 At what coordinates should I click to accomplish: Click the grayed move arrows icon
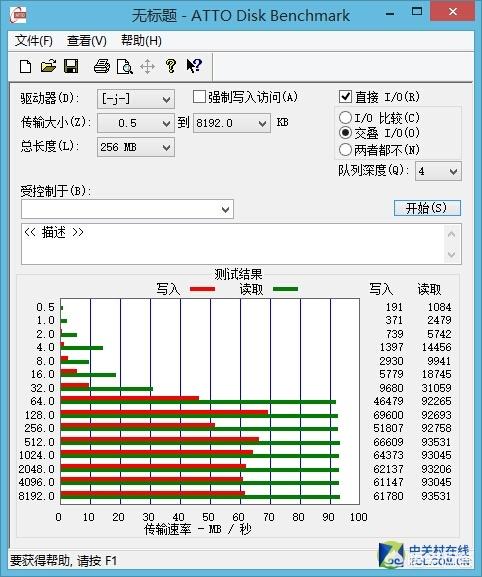(147, 67)
